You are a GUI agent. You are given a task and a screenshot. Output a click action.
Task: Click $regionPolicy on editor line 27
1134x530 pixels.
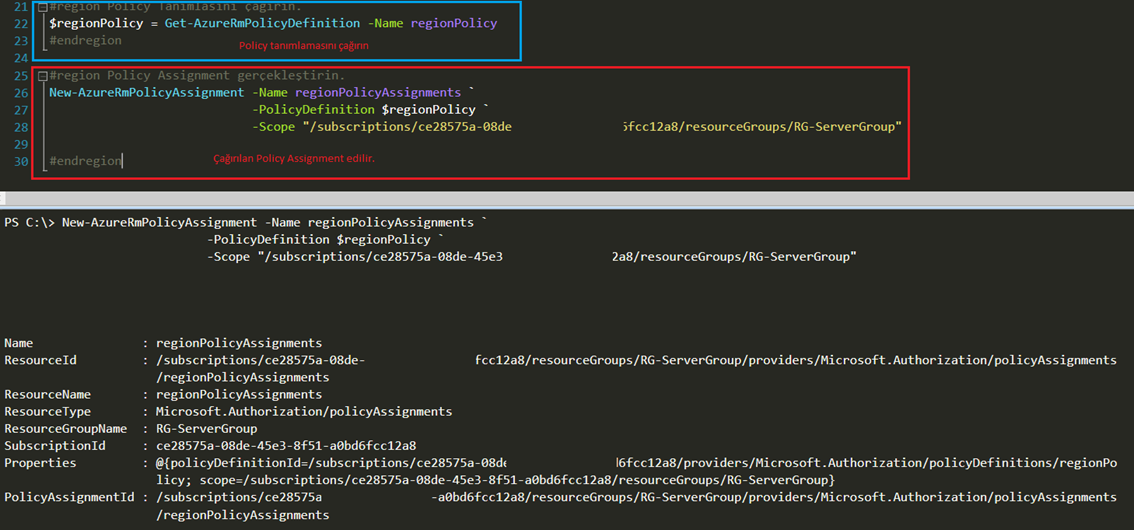pyautogui.click(x=427, y=110)
